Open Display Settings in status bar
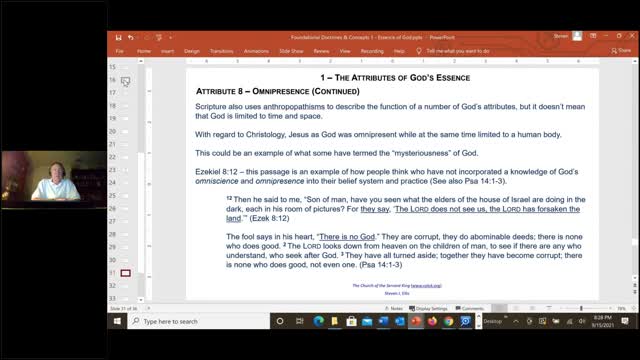Viewport: 640px width, 360px height. (x=428, y=309)
